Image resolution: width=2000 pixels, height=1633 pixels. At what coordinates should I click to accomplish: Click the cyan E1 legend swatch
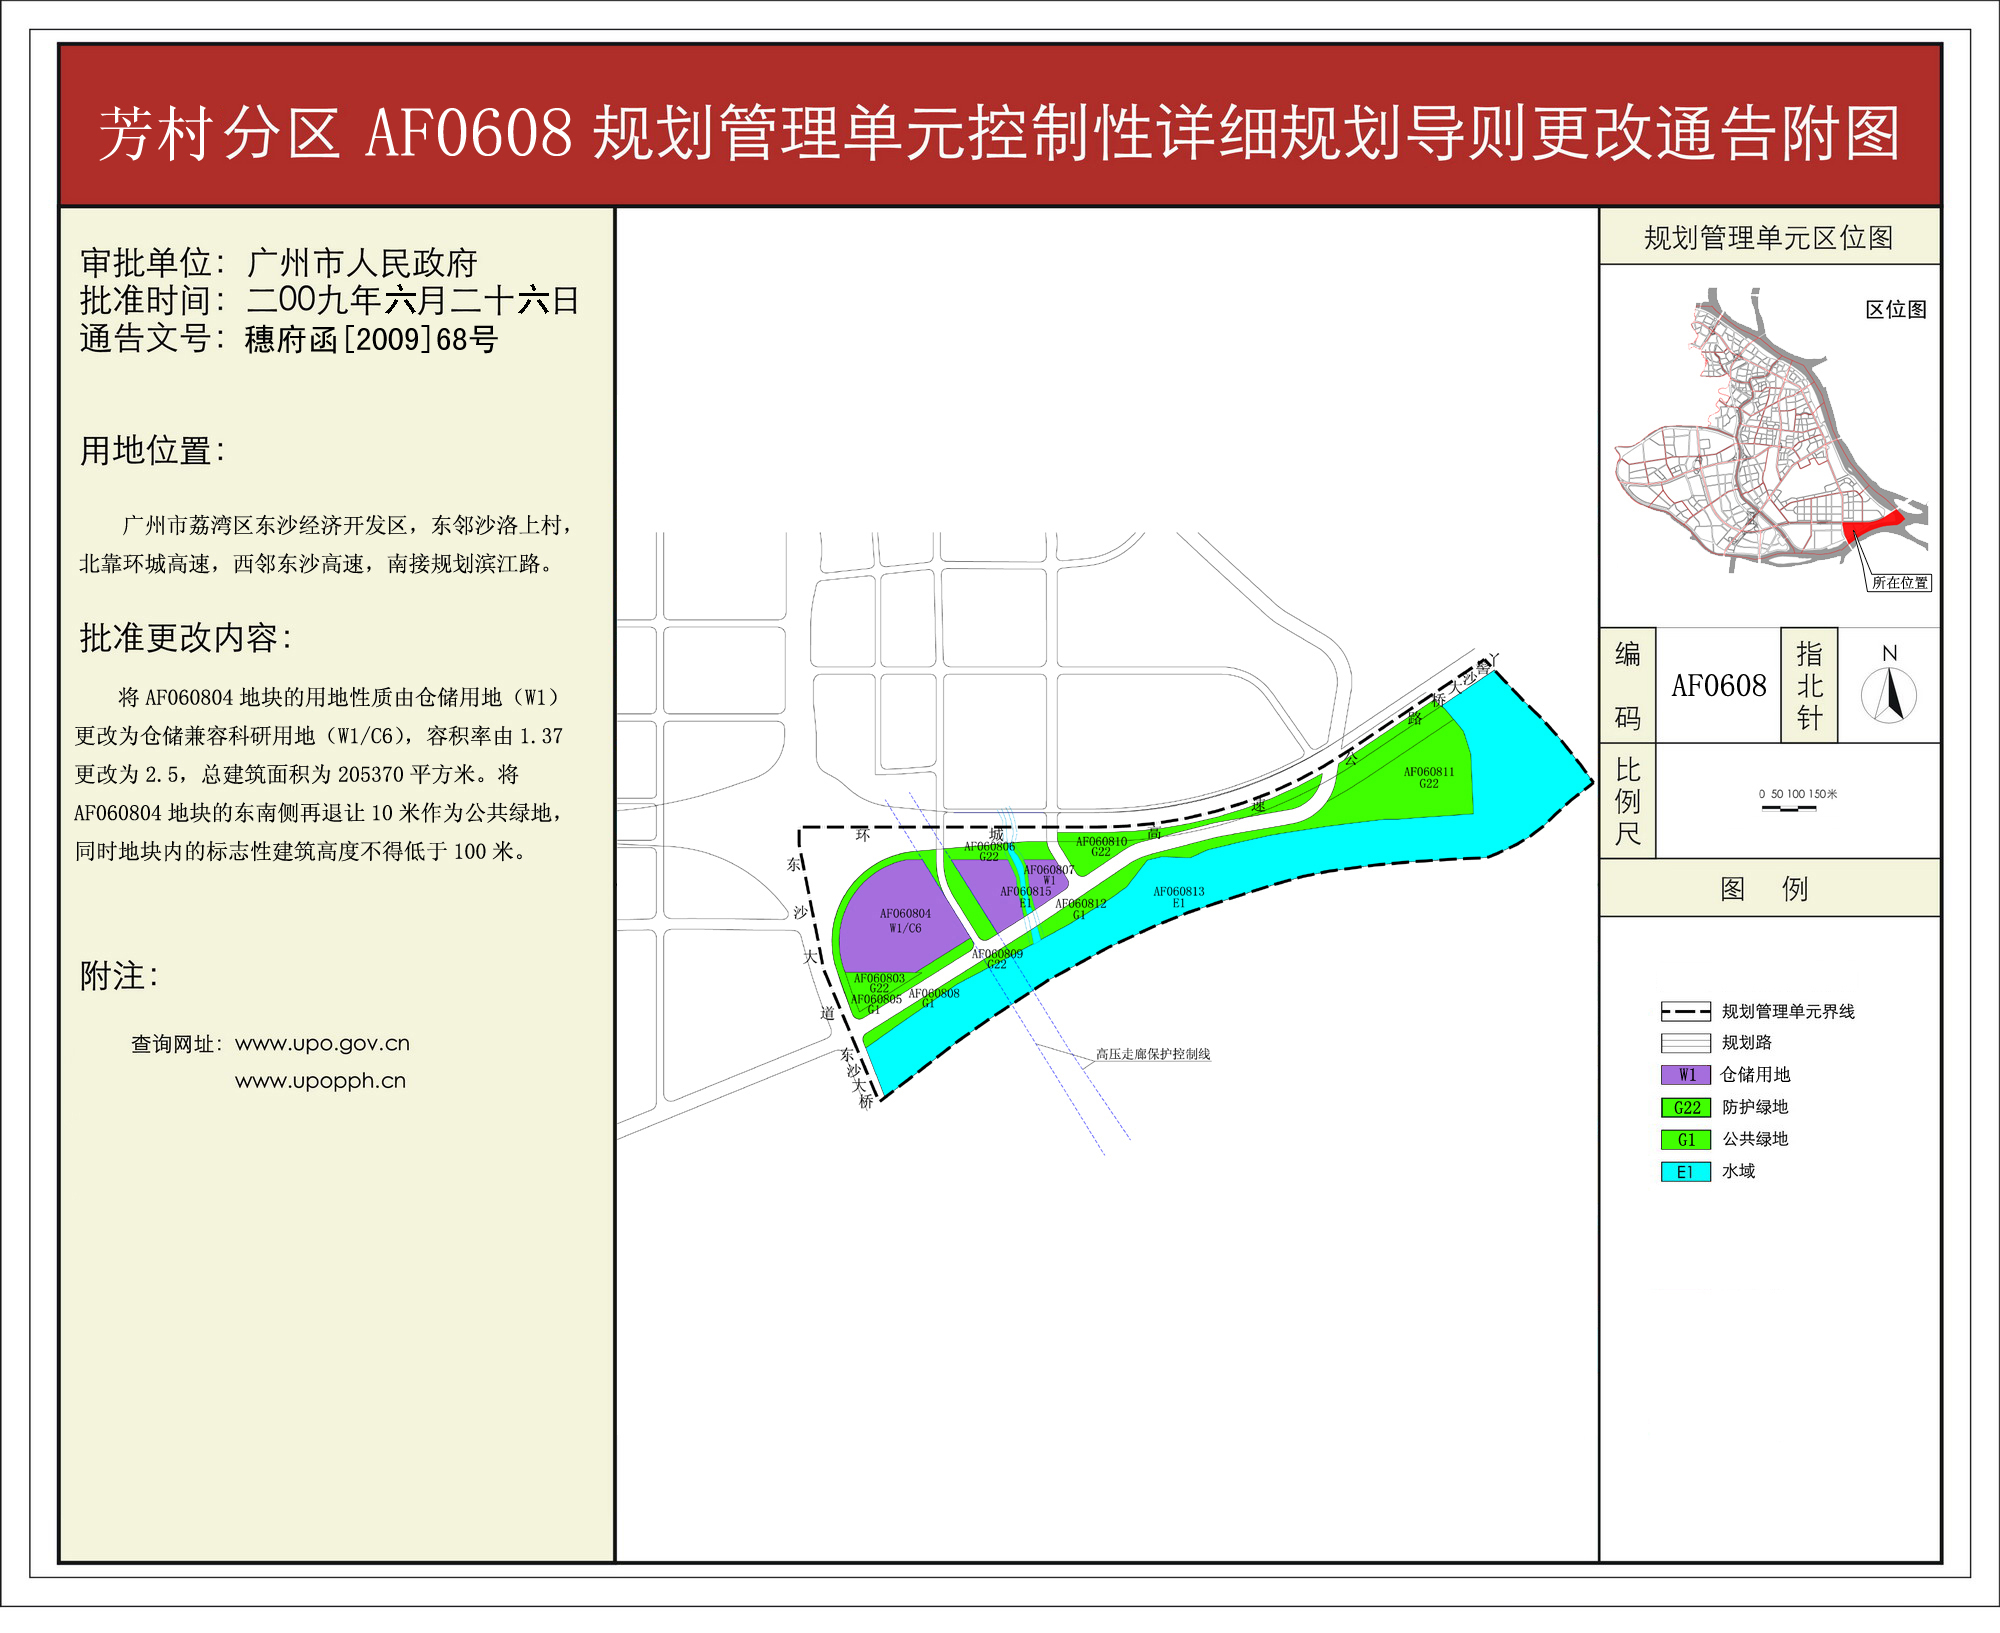pos(1686,1171)
